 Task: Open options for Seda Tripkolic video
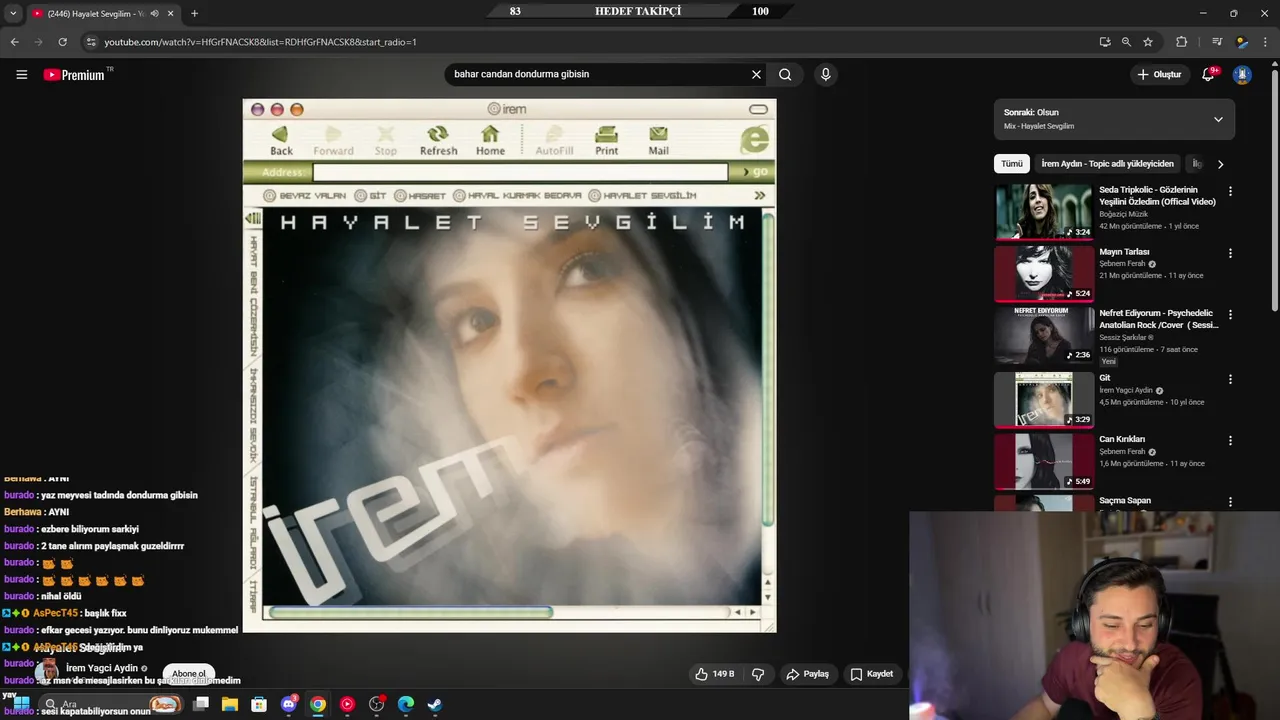pyautogui.click(x=1230, y=191)
